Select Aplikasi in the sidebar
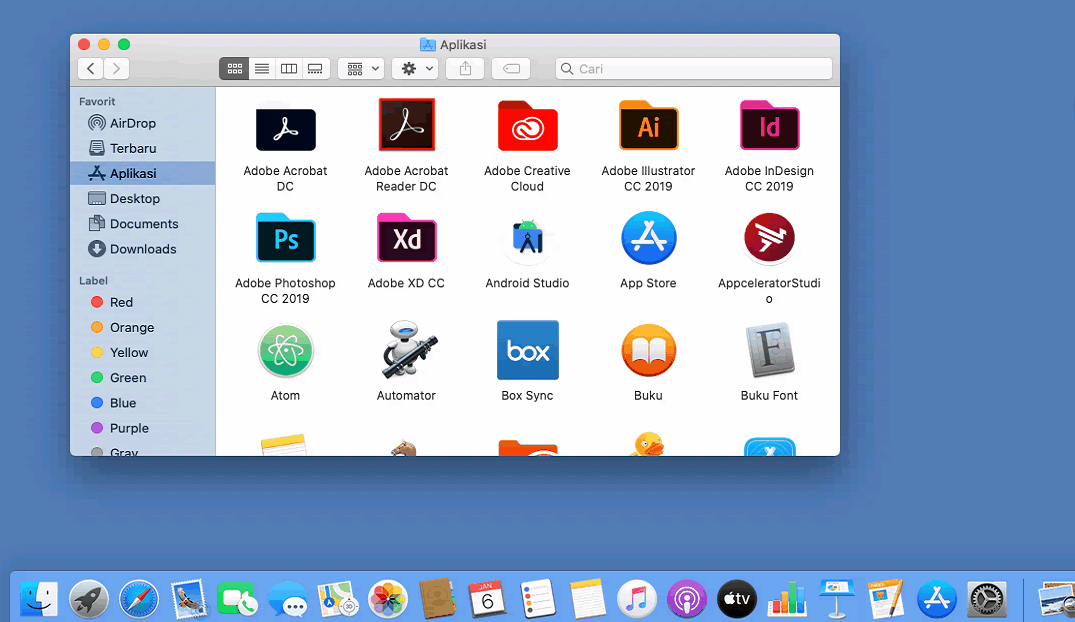 pyautogui.click(x=143, y=174)
